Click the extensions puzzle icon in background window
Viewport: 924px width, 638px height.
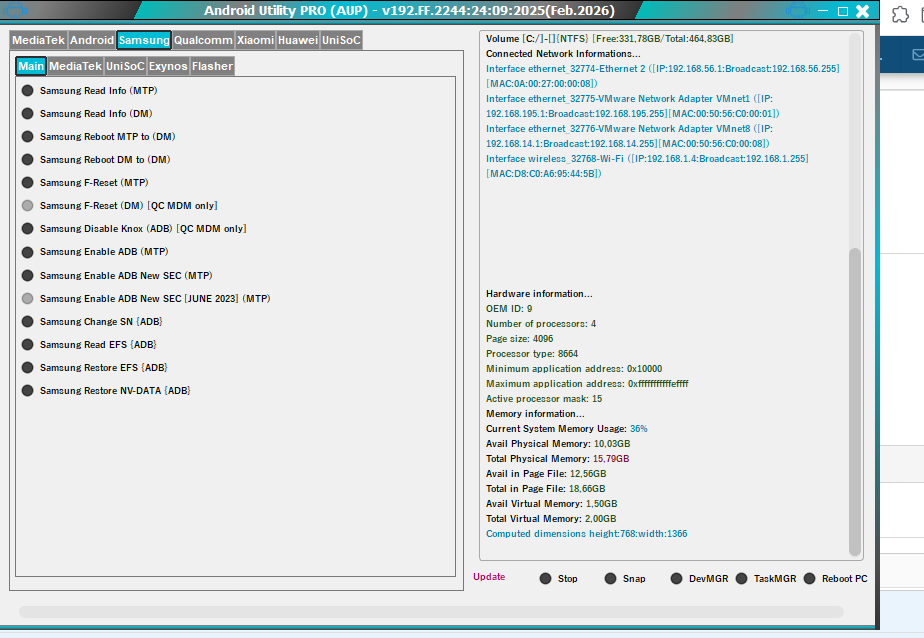(x=900, y=14)
